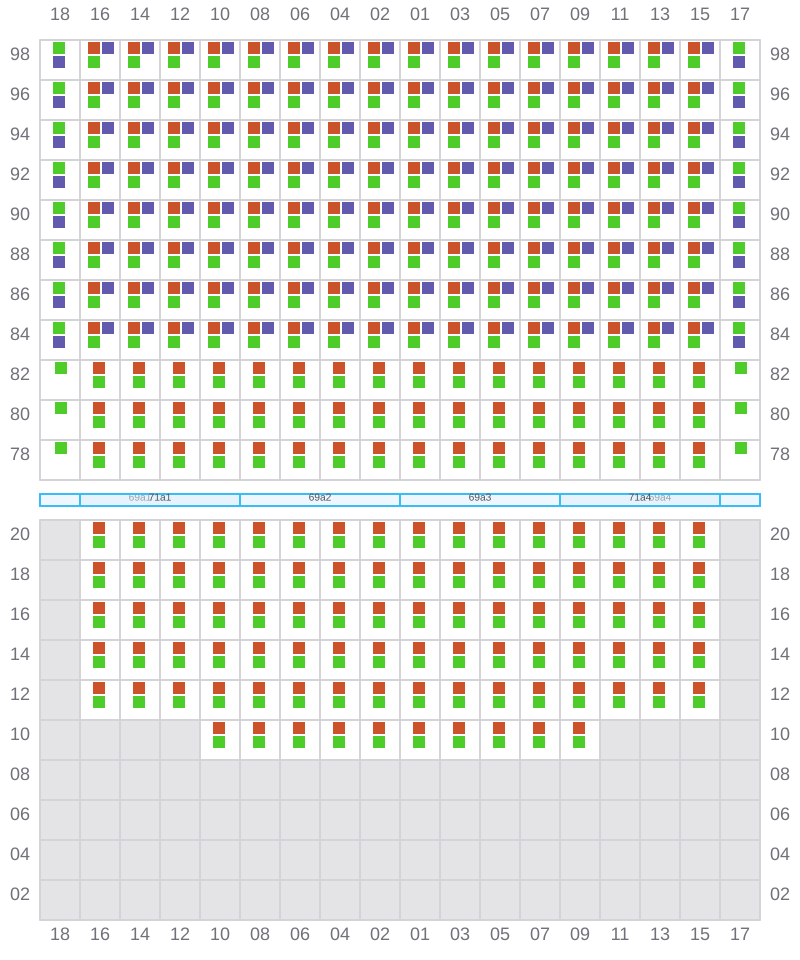
Task: Click column header 18 at the top left
Action: click(60, 14)
